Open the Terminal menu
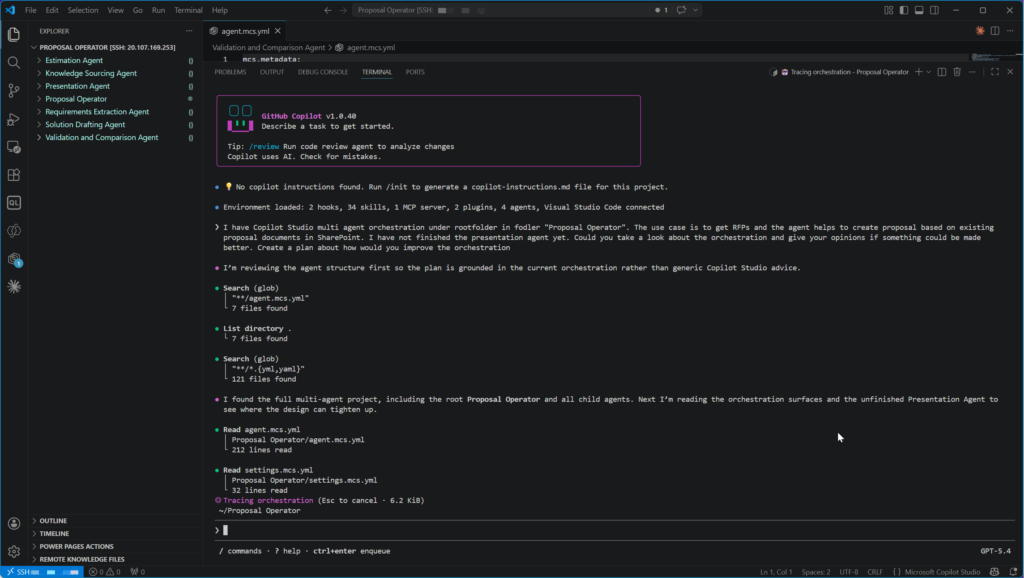 [188, 10]
